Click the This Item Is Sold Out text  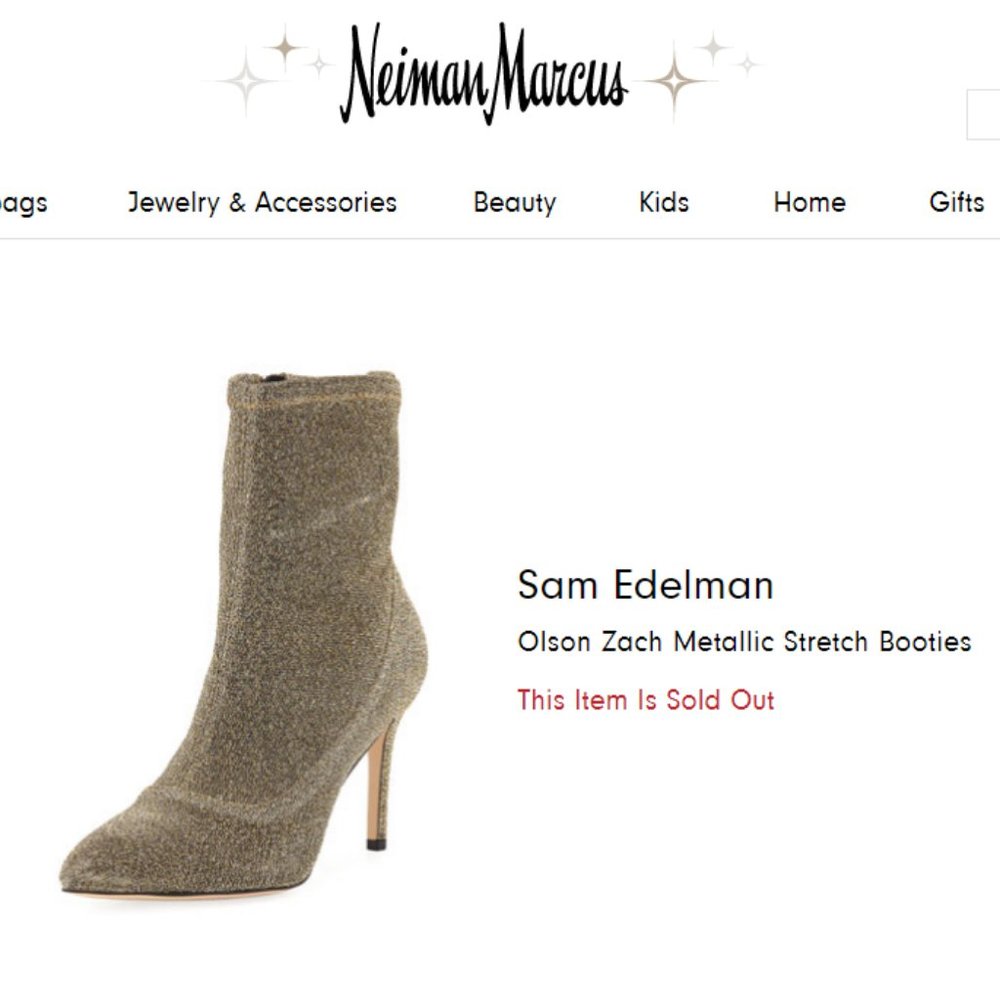[x=644, y=701]
